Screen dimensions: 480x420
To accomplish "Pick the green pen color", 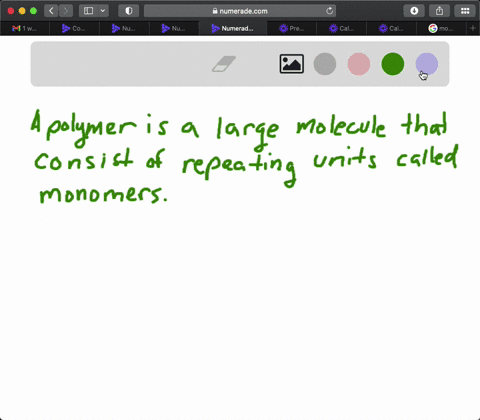I will tap(393, 64).
